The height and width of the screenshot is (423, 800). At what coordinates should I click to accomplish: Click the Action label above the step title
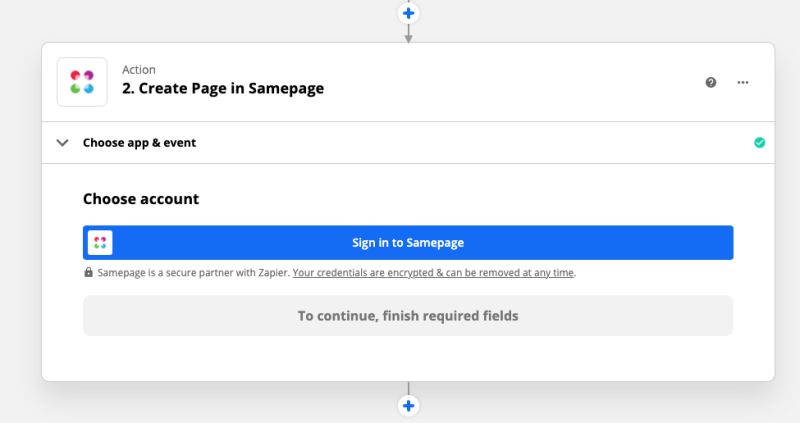tap(139, 69)
